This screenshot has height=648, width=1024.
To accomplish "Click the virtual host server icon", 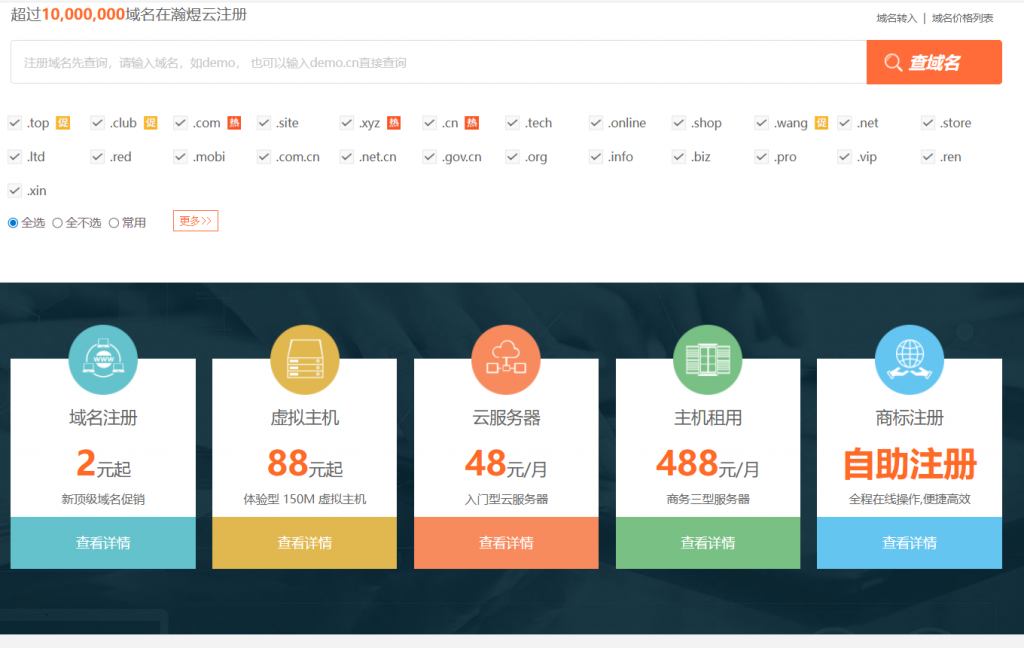I will point(305,360).
